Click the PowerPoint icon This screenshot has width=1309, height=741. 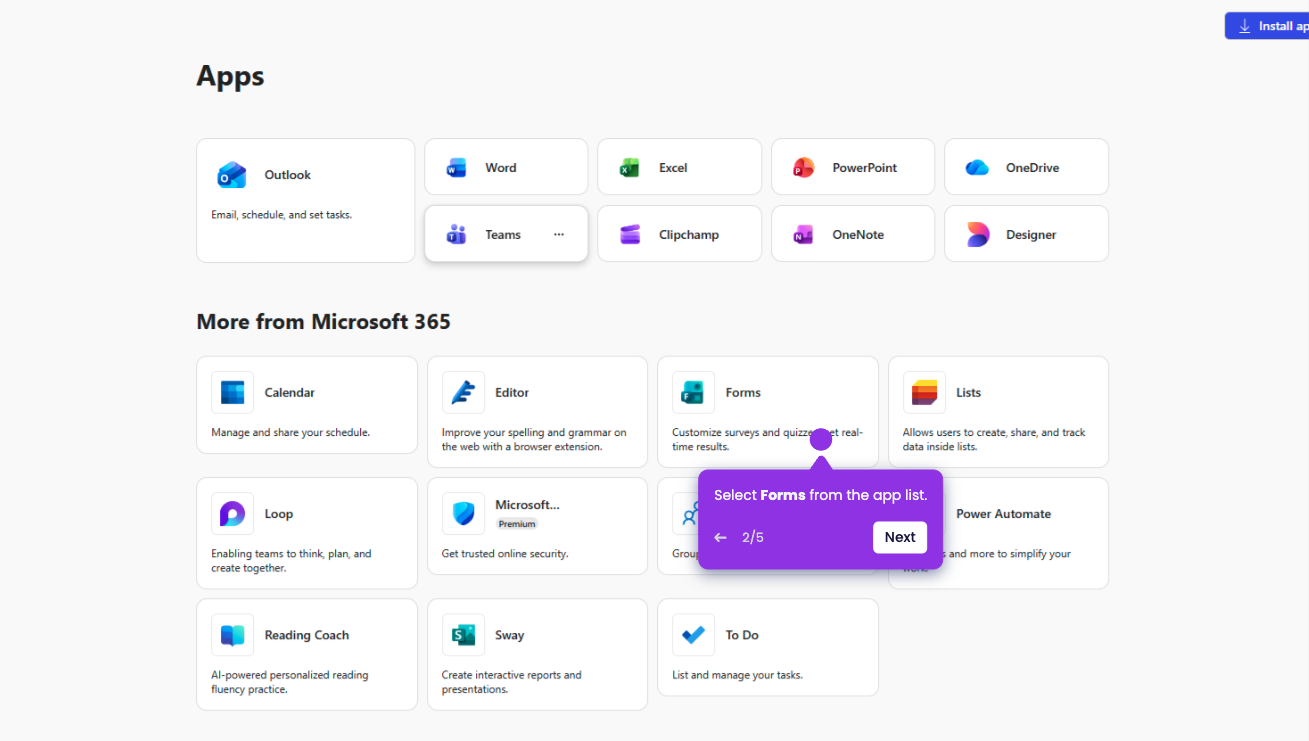tap(803, 168)
